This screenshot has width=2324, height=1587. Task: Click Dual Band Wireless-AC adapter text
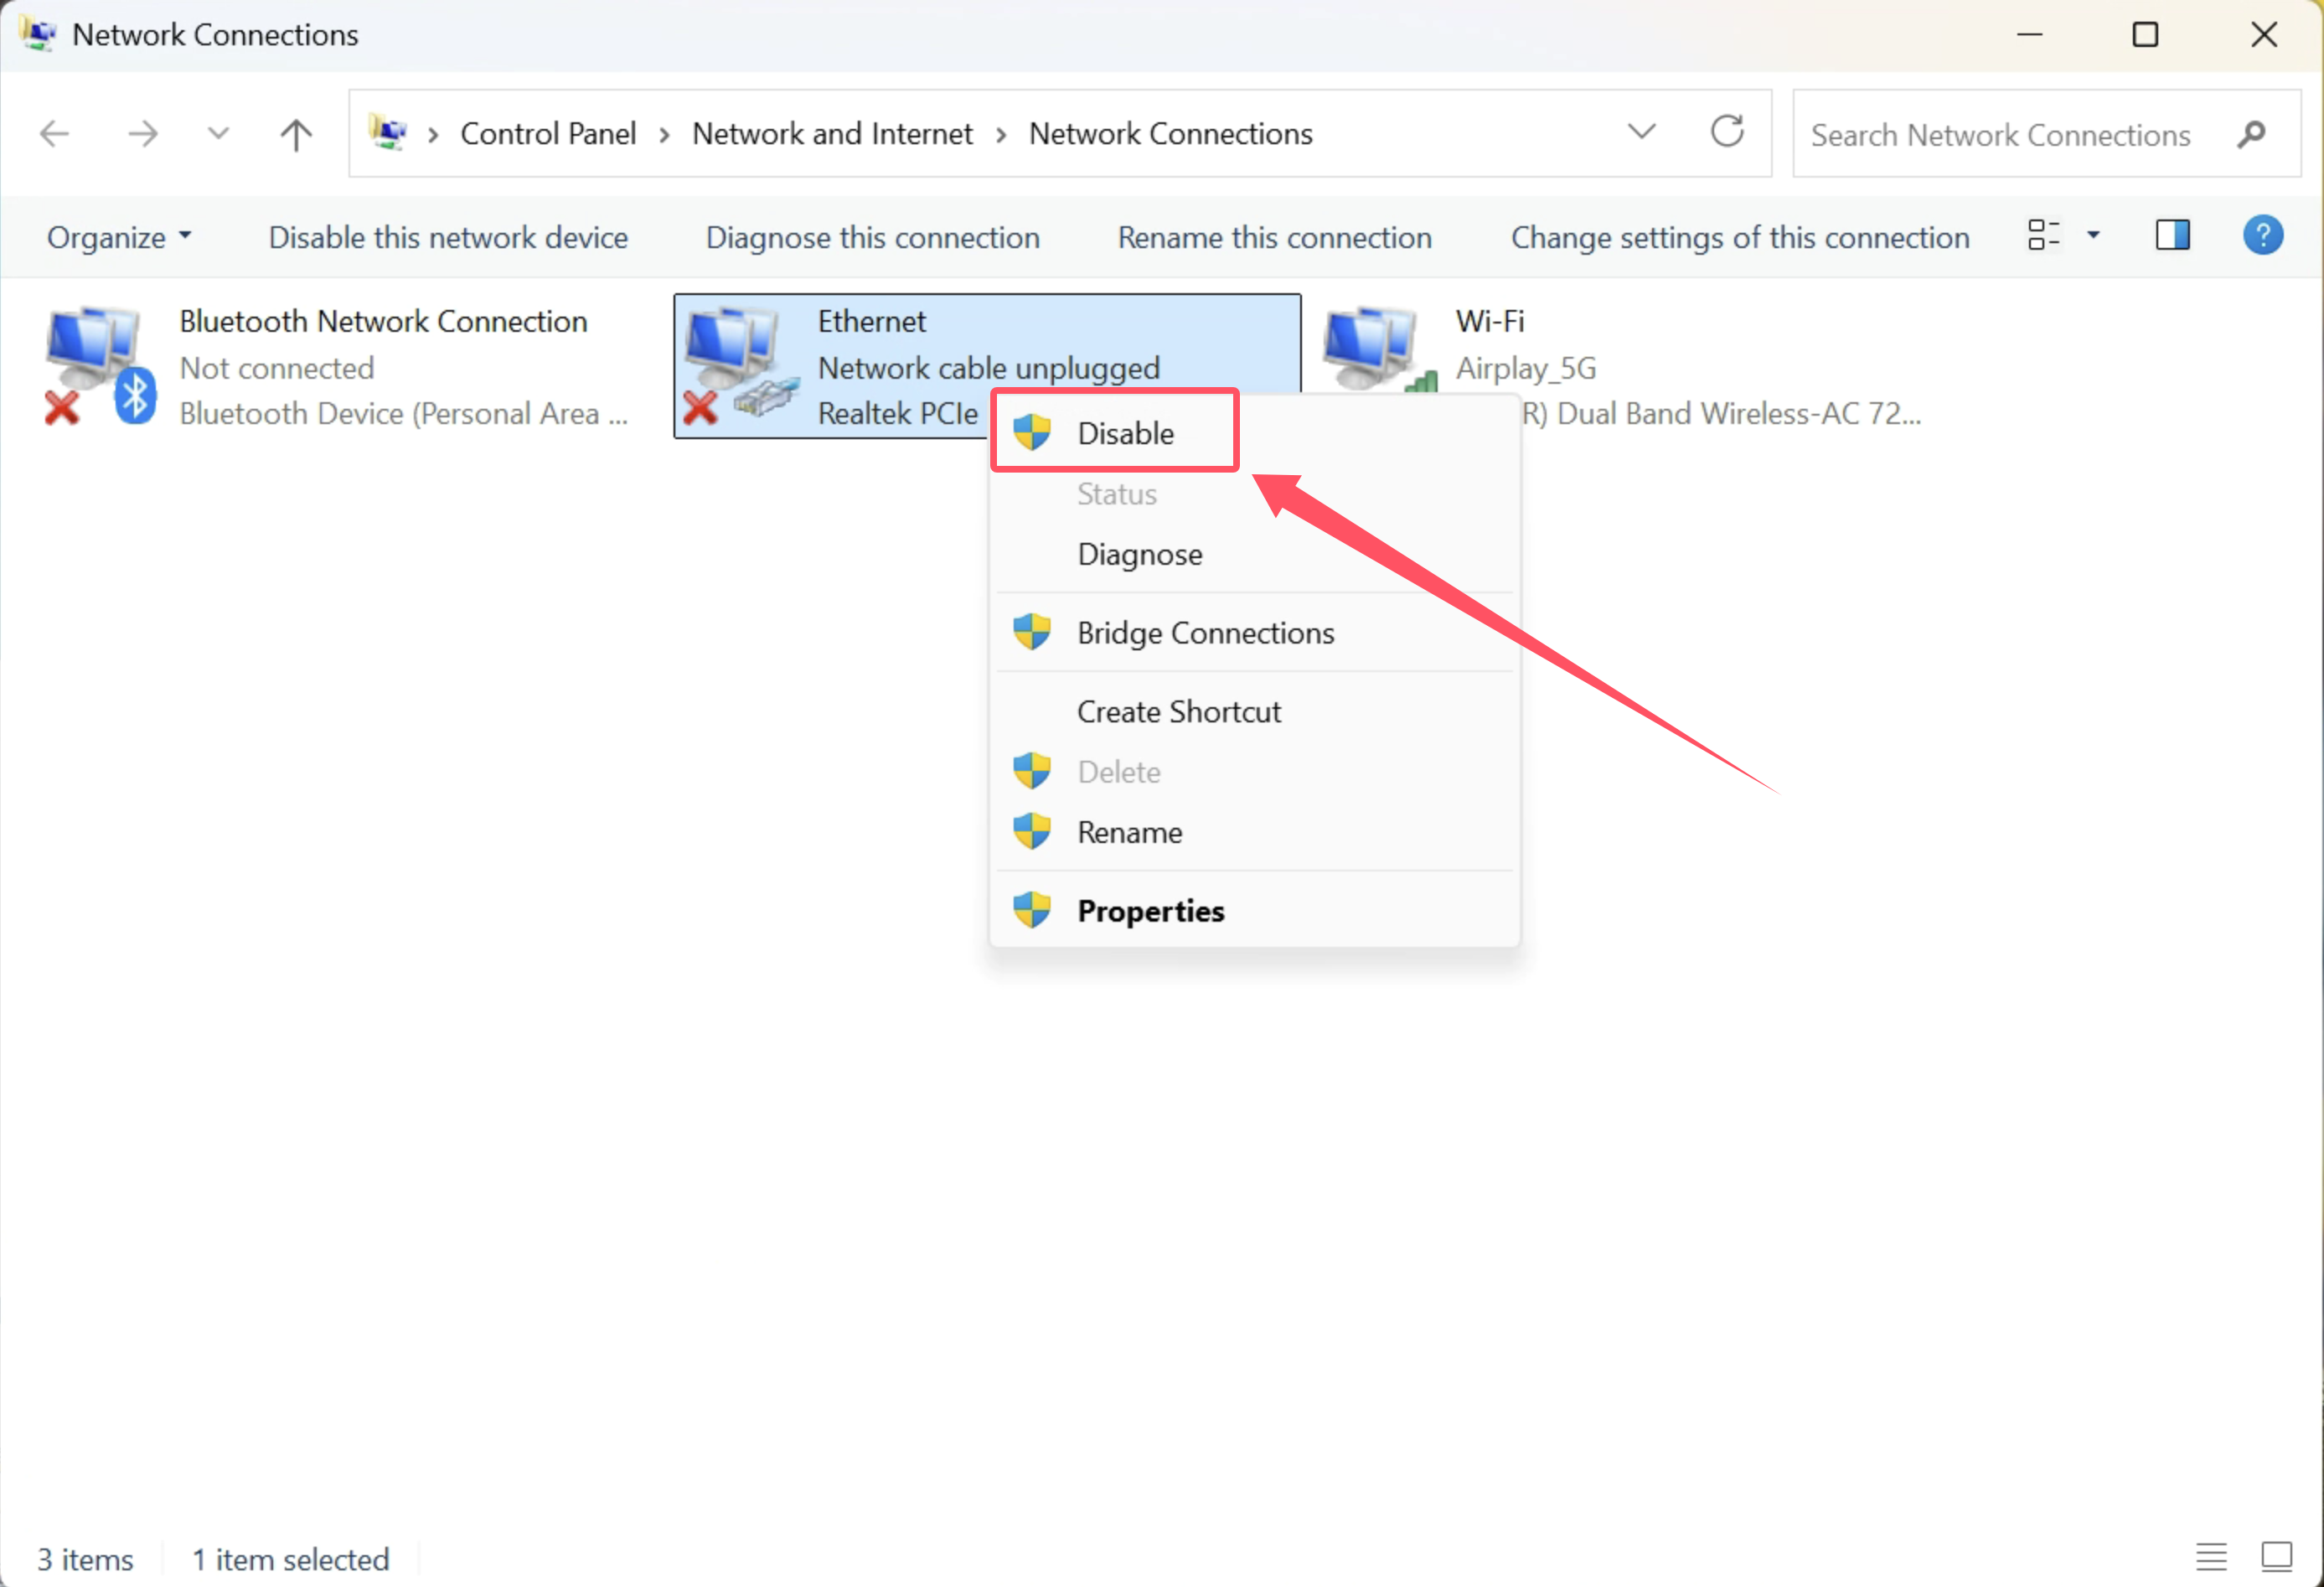tap(1720, 413)
